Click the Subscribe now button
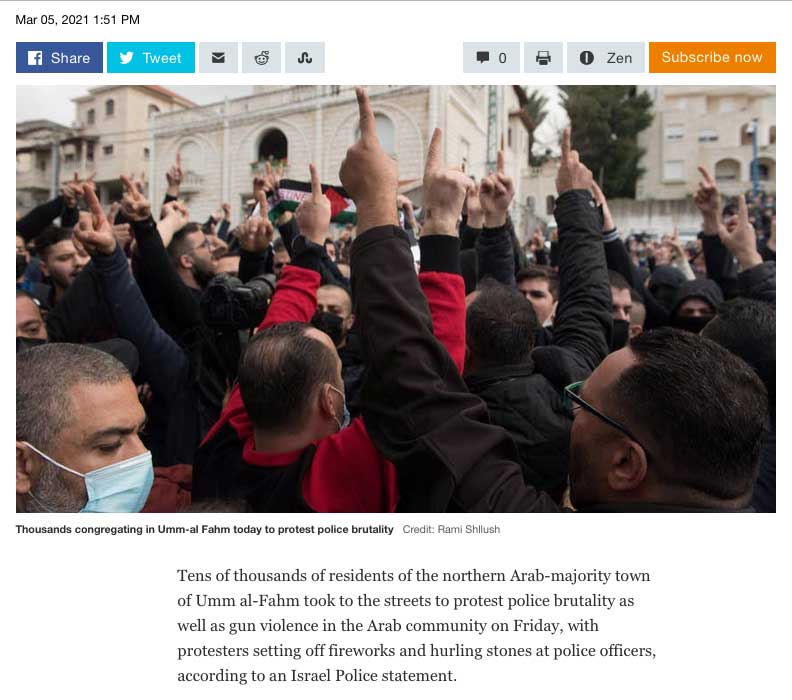The height and width of the screenshot is (700, 792). (x=712, y=58)
